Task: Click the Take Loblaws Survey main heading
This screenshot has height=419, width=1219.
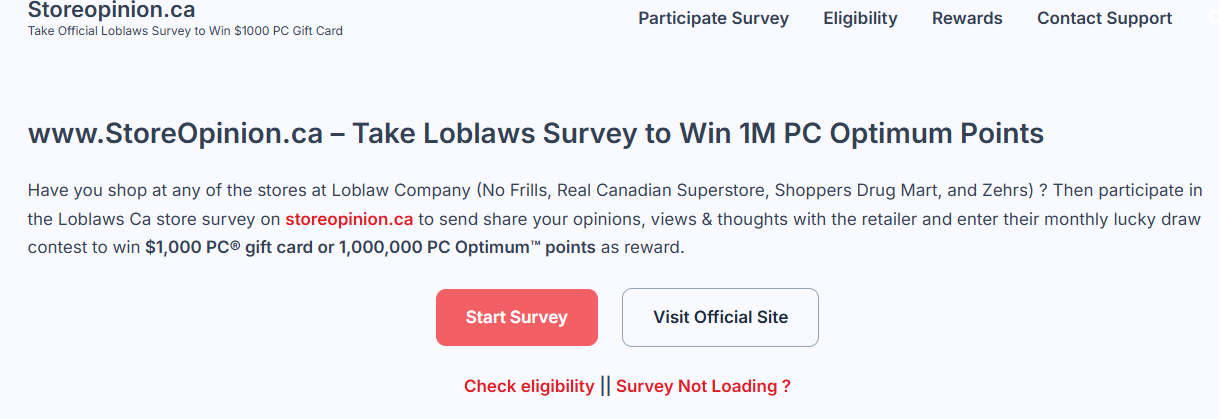Action: (x=535, y=134)
